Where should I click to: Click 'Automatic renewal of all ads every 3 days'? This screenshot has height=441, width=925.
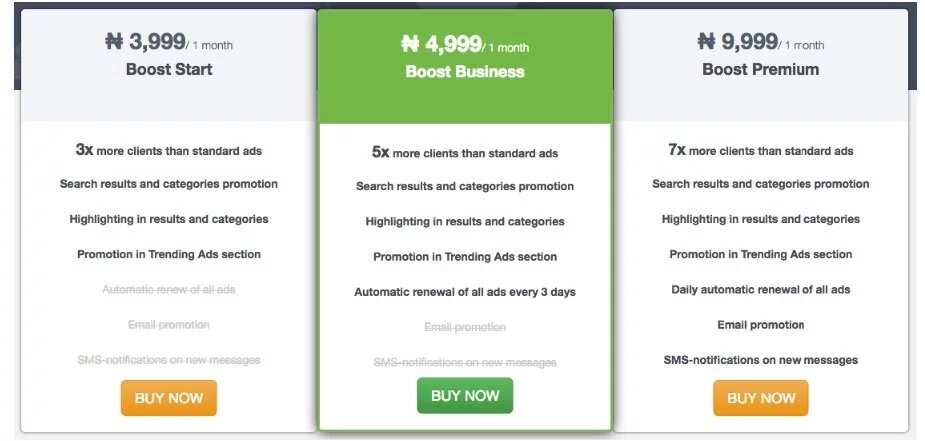click(x=465, y=292)
